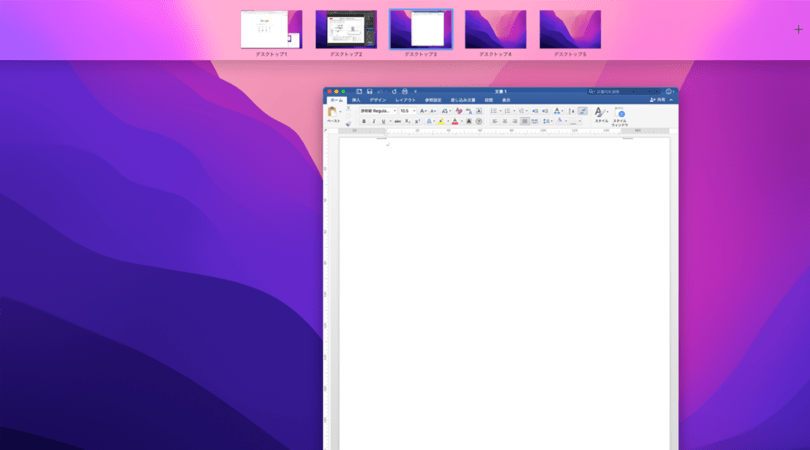Click the distributed alignment icon
The width and height of the screenshot is (810, 450).
(x=535, y=121)
